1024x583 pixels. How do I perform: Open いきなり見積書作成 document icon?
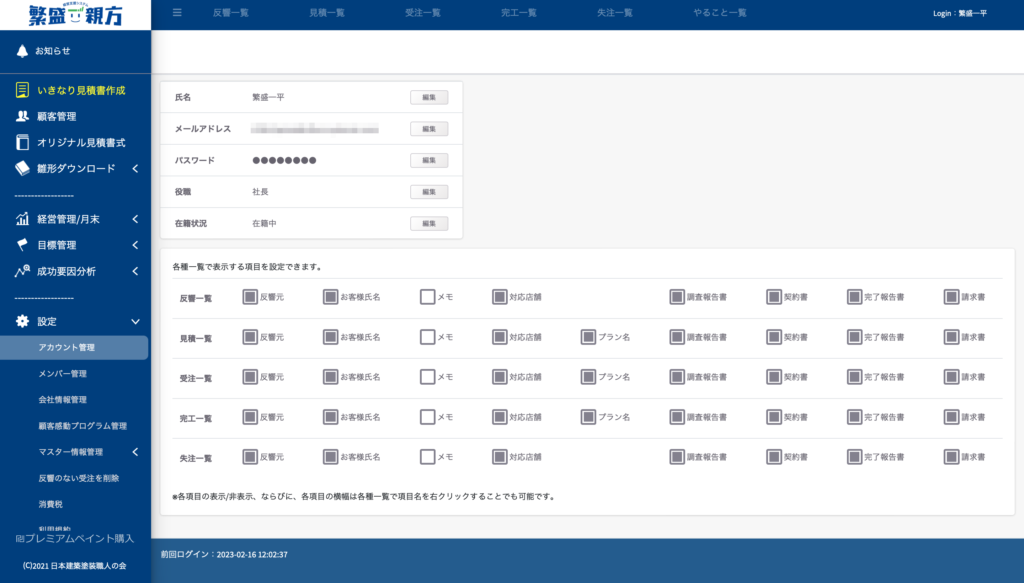(22, 90)
